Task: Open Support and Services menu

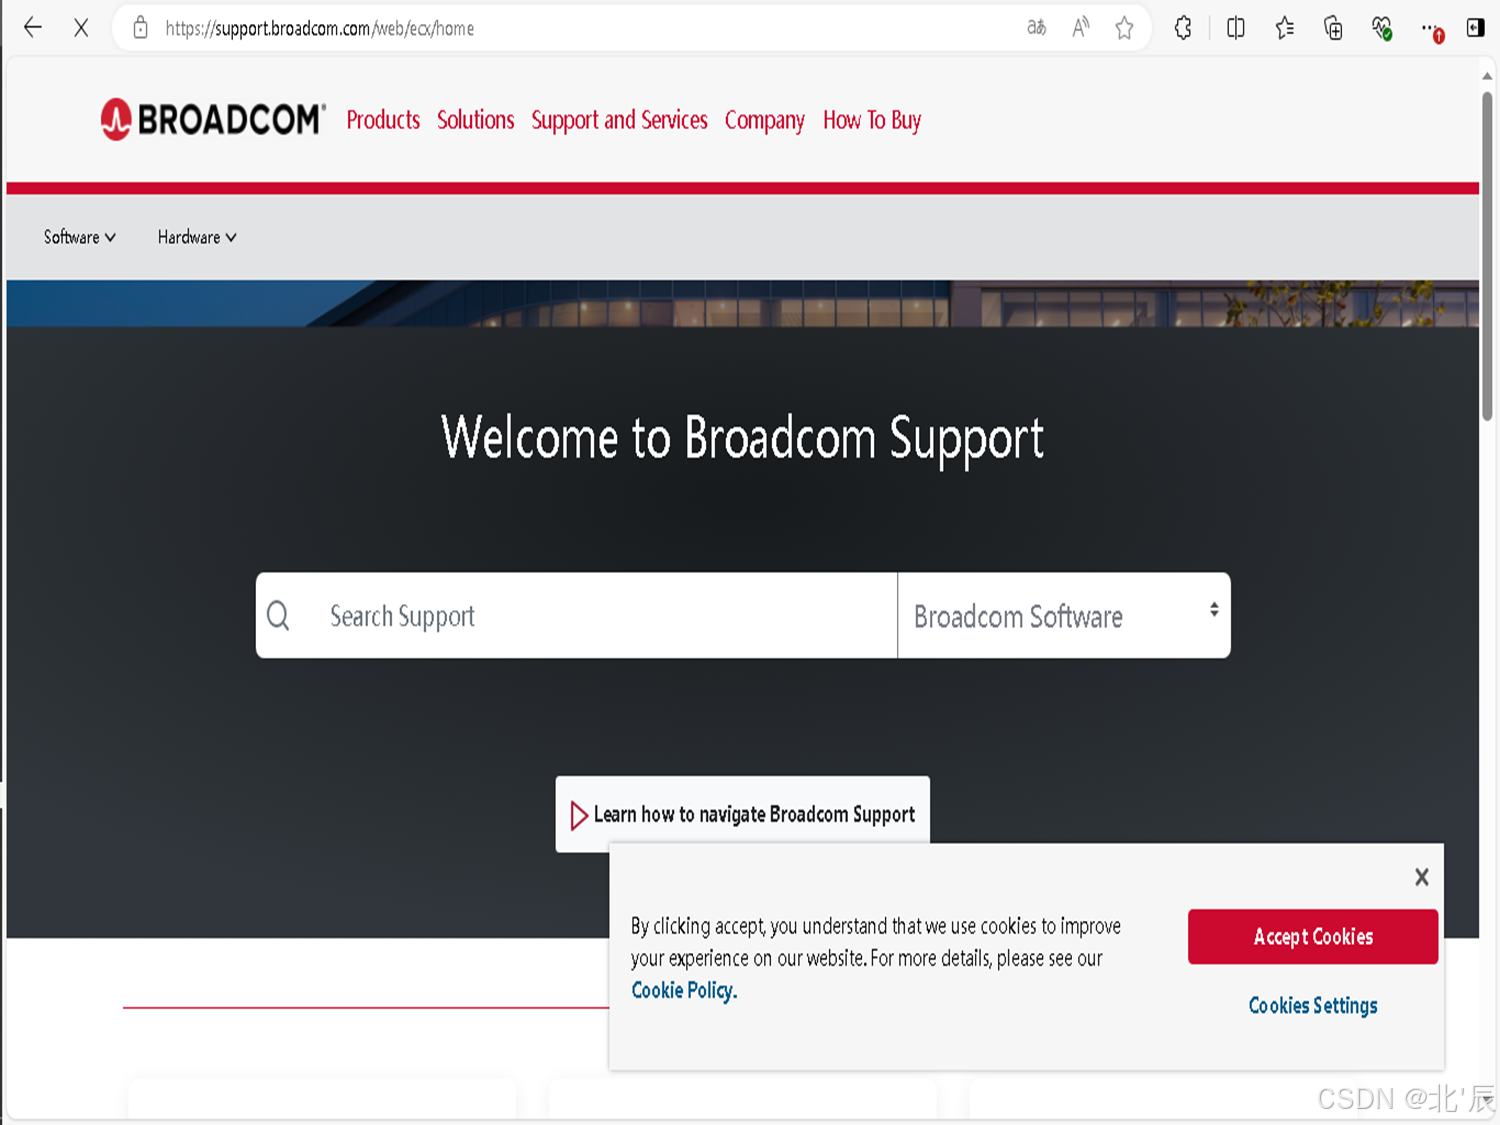Action: [619, 120]
